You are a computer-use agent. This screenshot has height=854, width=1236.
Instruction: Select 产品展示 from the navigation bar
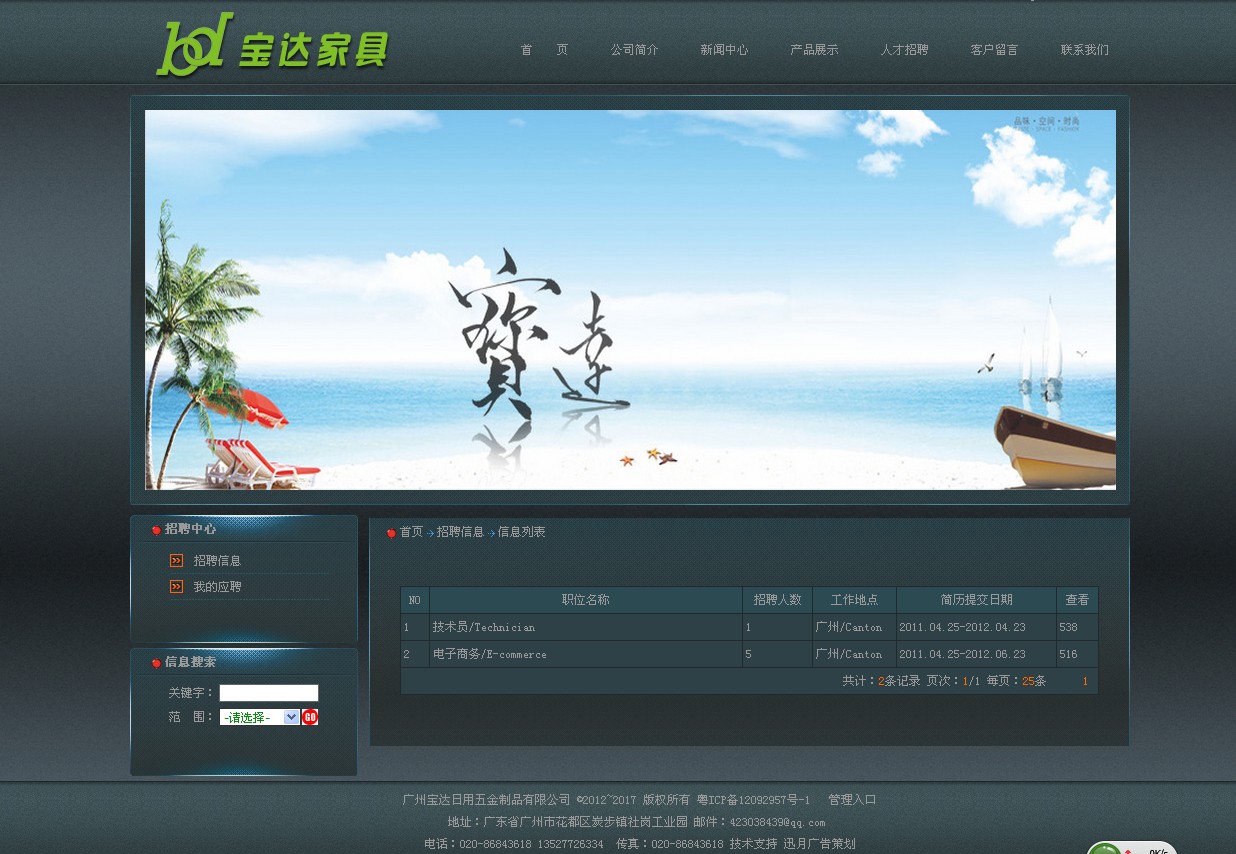(x=814, y=50)
